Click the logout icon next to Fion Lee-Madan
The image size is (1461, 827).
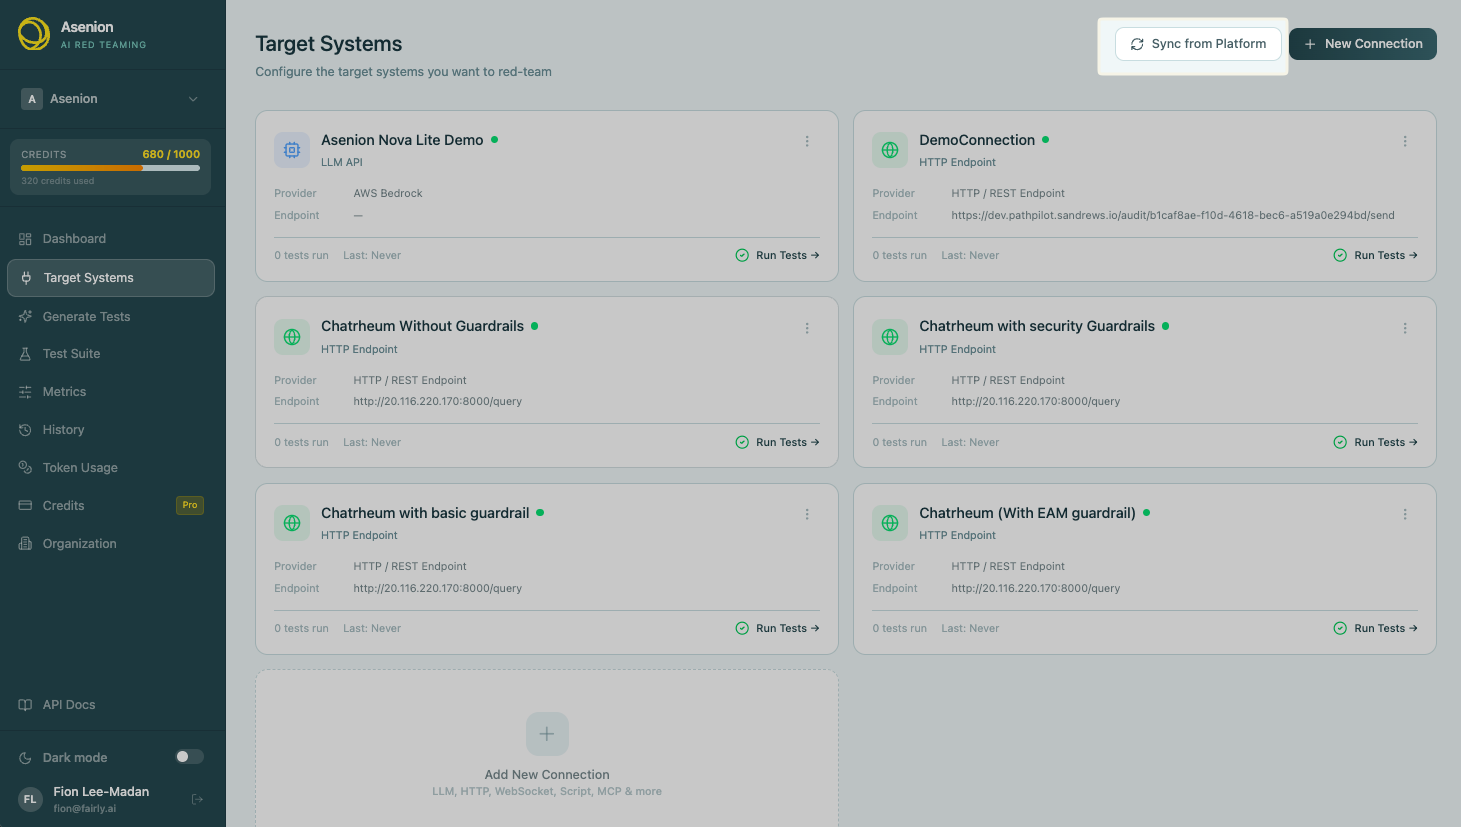coord(197,799)
